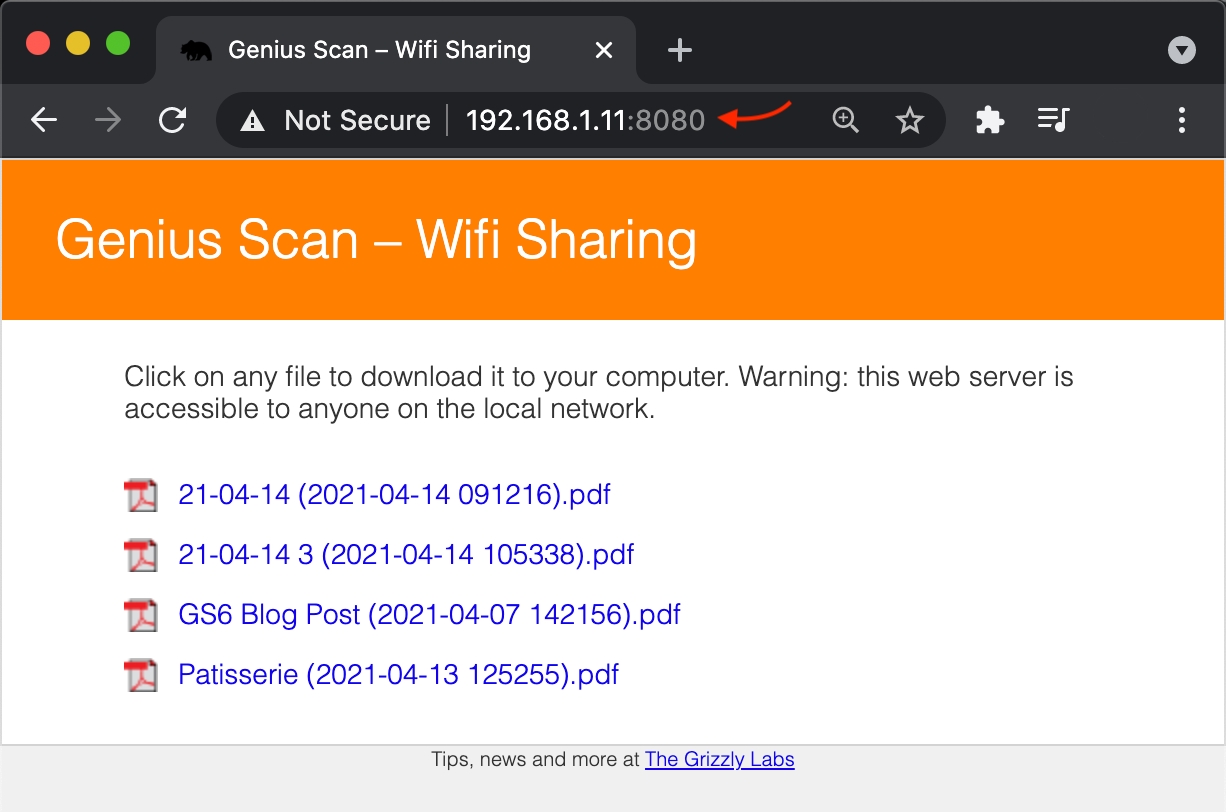1226x812 pixels.
Task: Click the red close window button
Action: click(x=38, y=44)
